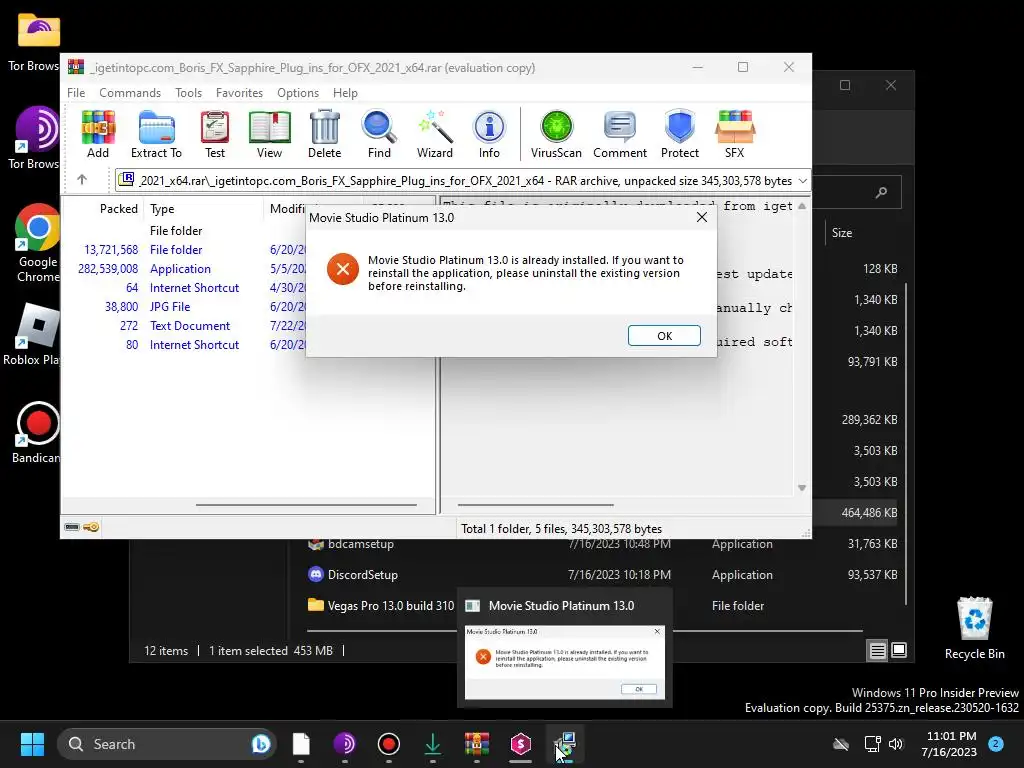The image size is (1024, 768).
Task: Click the Movie Studio Platinum preview thumbnail
Action: [x=565, y=662]
